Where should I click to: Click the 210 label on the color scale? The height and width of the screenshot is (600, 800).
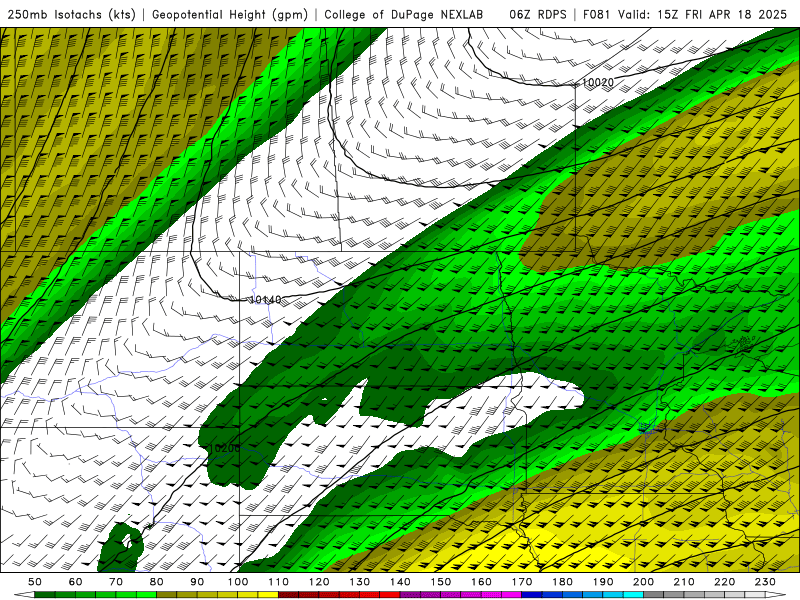(x=684, y=582)
